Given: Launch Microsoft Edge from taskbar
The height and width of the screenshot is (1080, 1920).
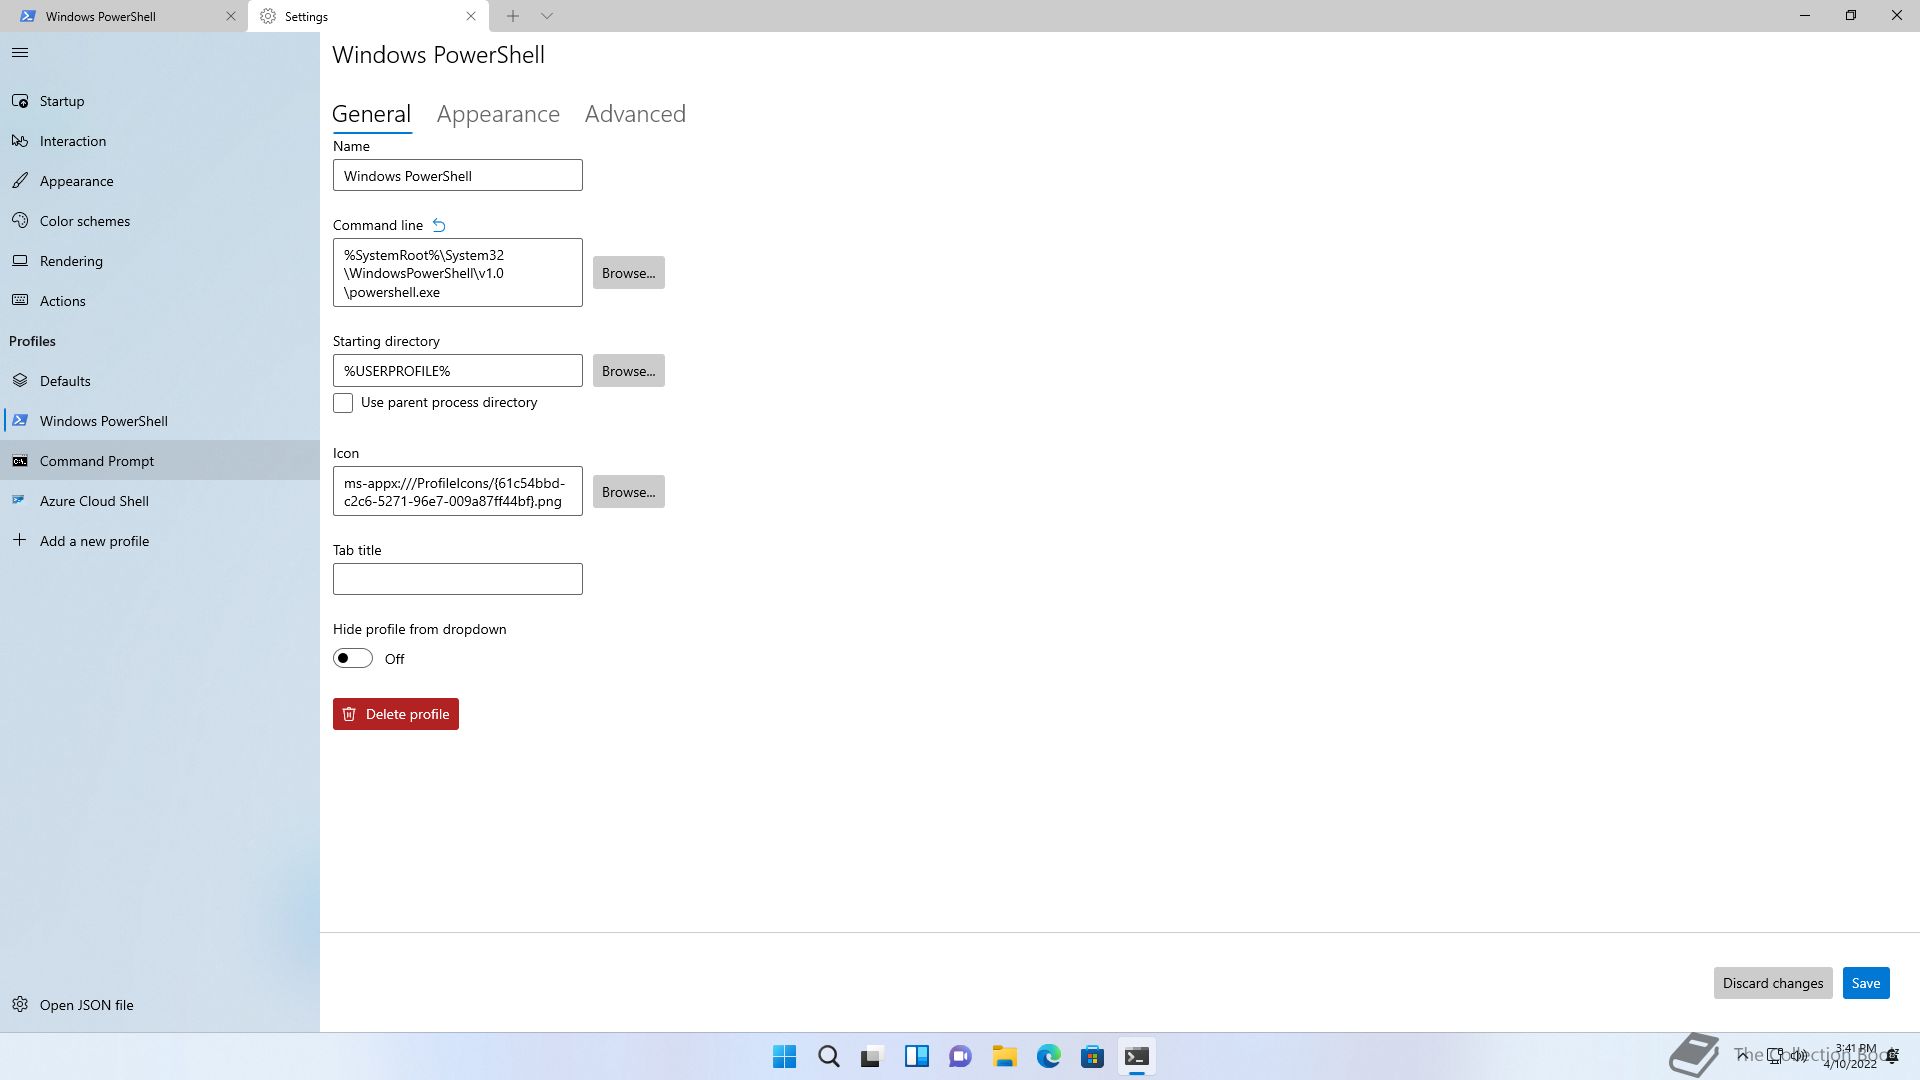Looking at the screenshot, I should pos(1049,1056).
